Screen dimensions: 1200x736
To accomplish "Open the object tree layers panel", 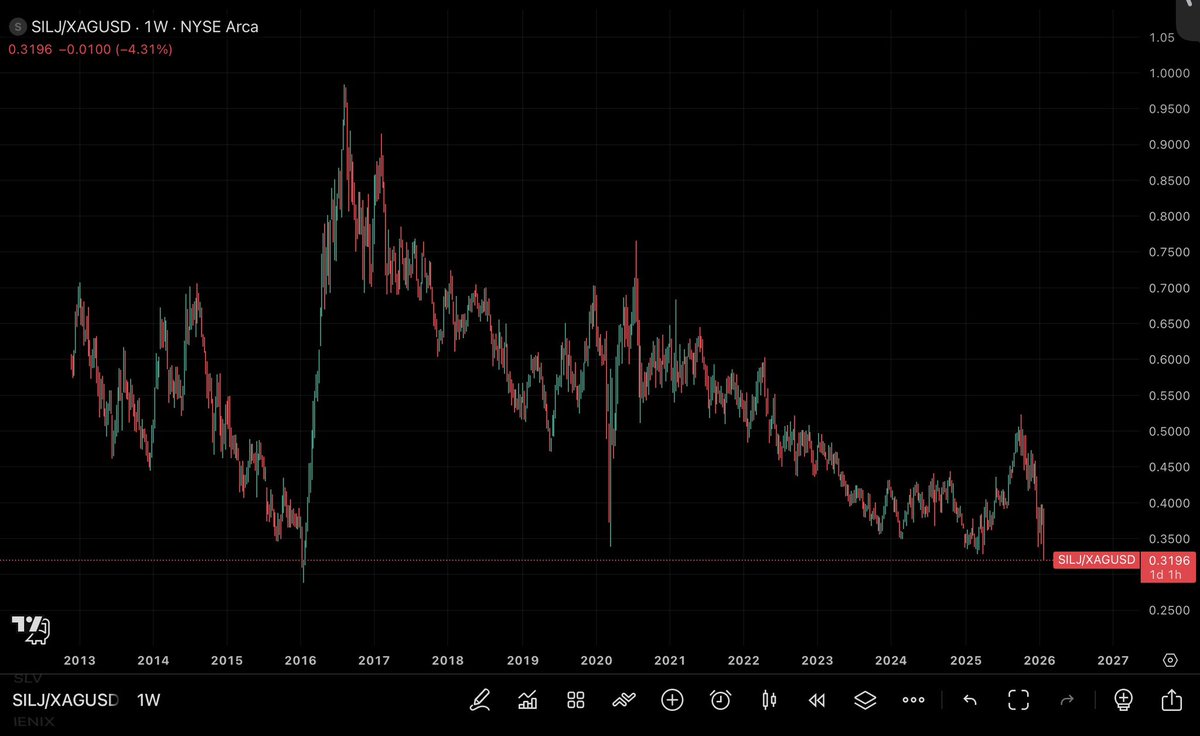I will (864, 700).
